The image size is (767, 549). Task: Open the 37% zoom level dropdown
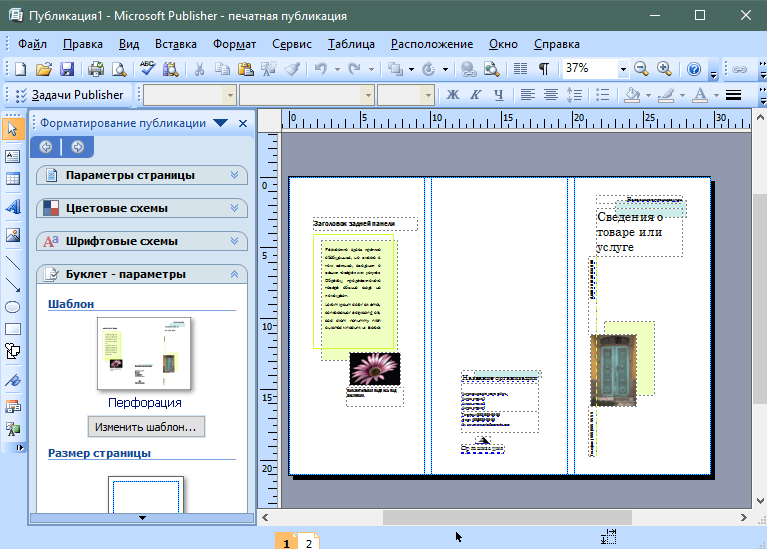[x=622, y=69]
